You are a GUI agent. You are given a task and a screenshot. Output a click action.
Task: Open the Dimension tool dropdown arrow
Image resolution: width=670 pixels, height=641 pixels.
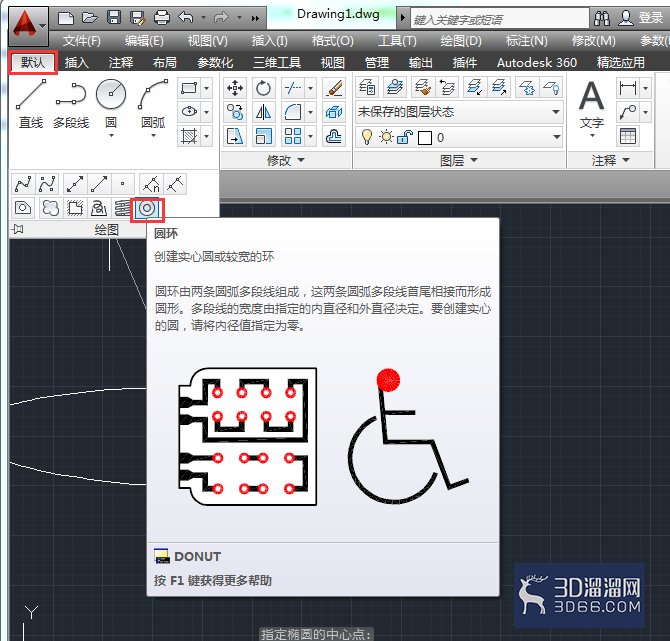(646, 88)
